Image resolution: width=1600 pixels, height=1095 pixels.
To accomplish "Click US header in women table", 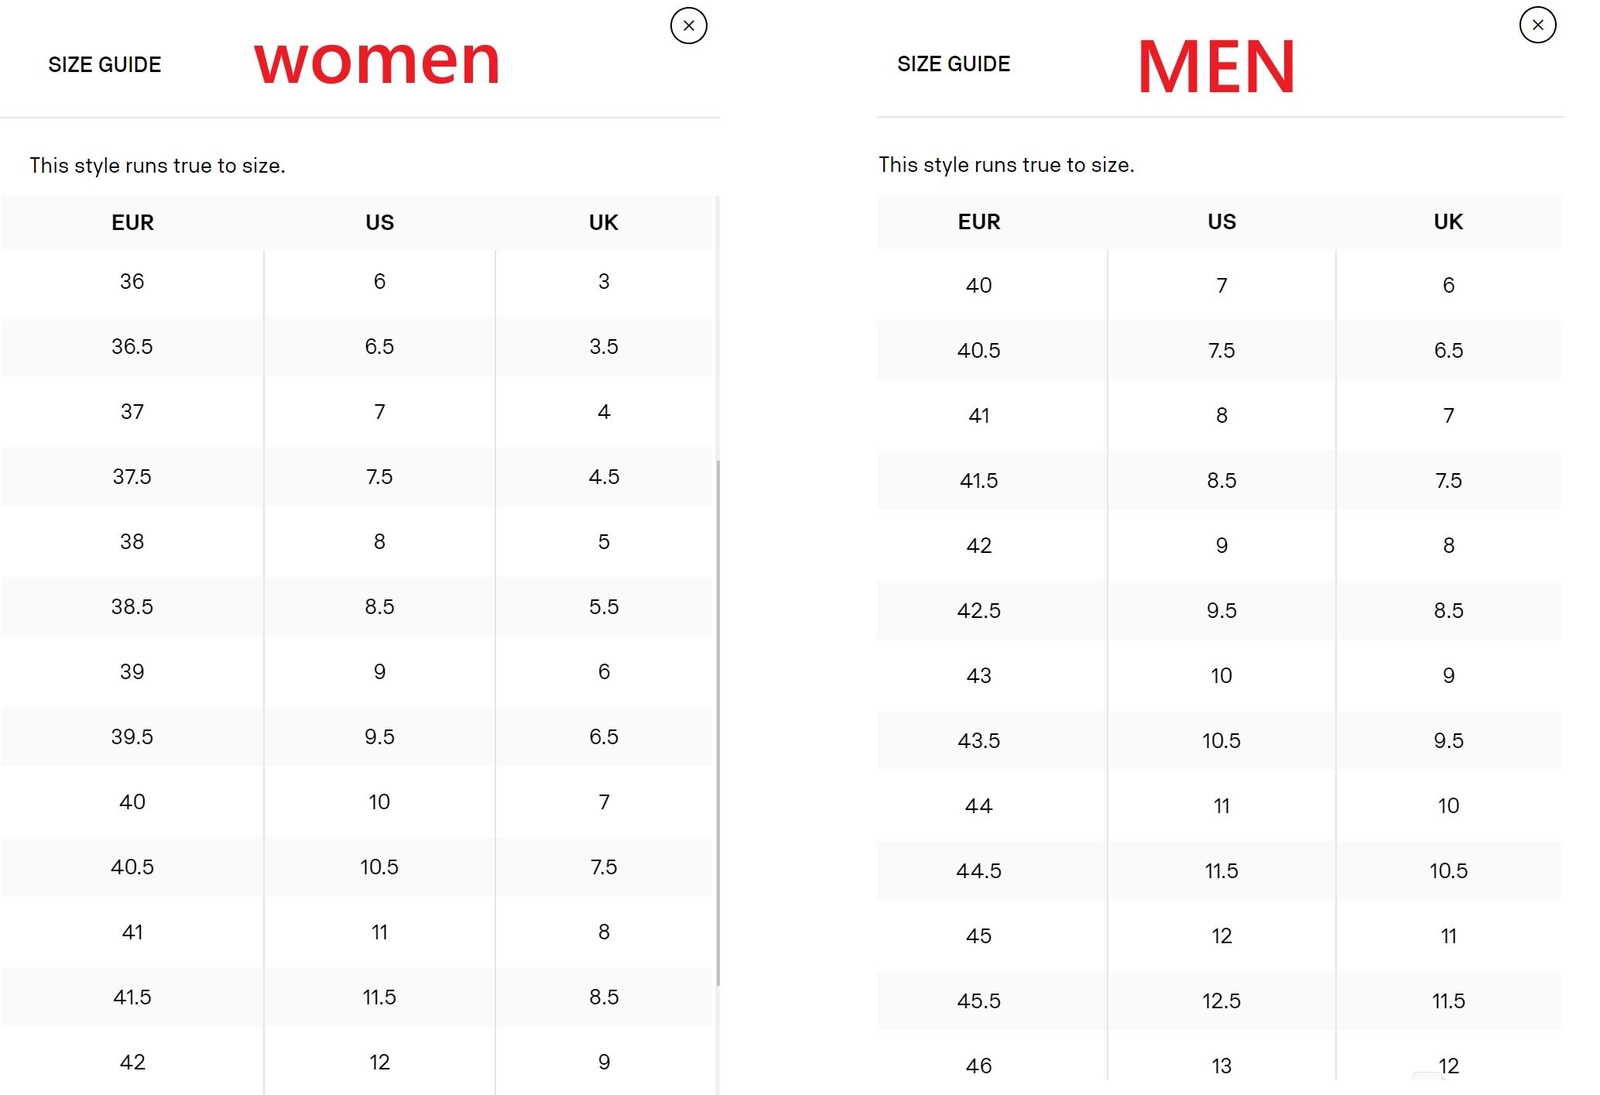I will coord(379,223).
